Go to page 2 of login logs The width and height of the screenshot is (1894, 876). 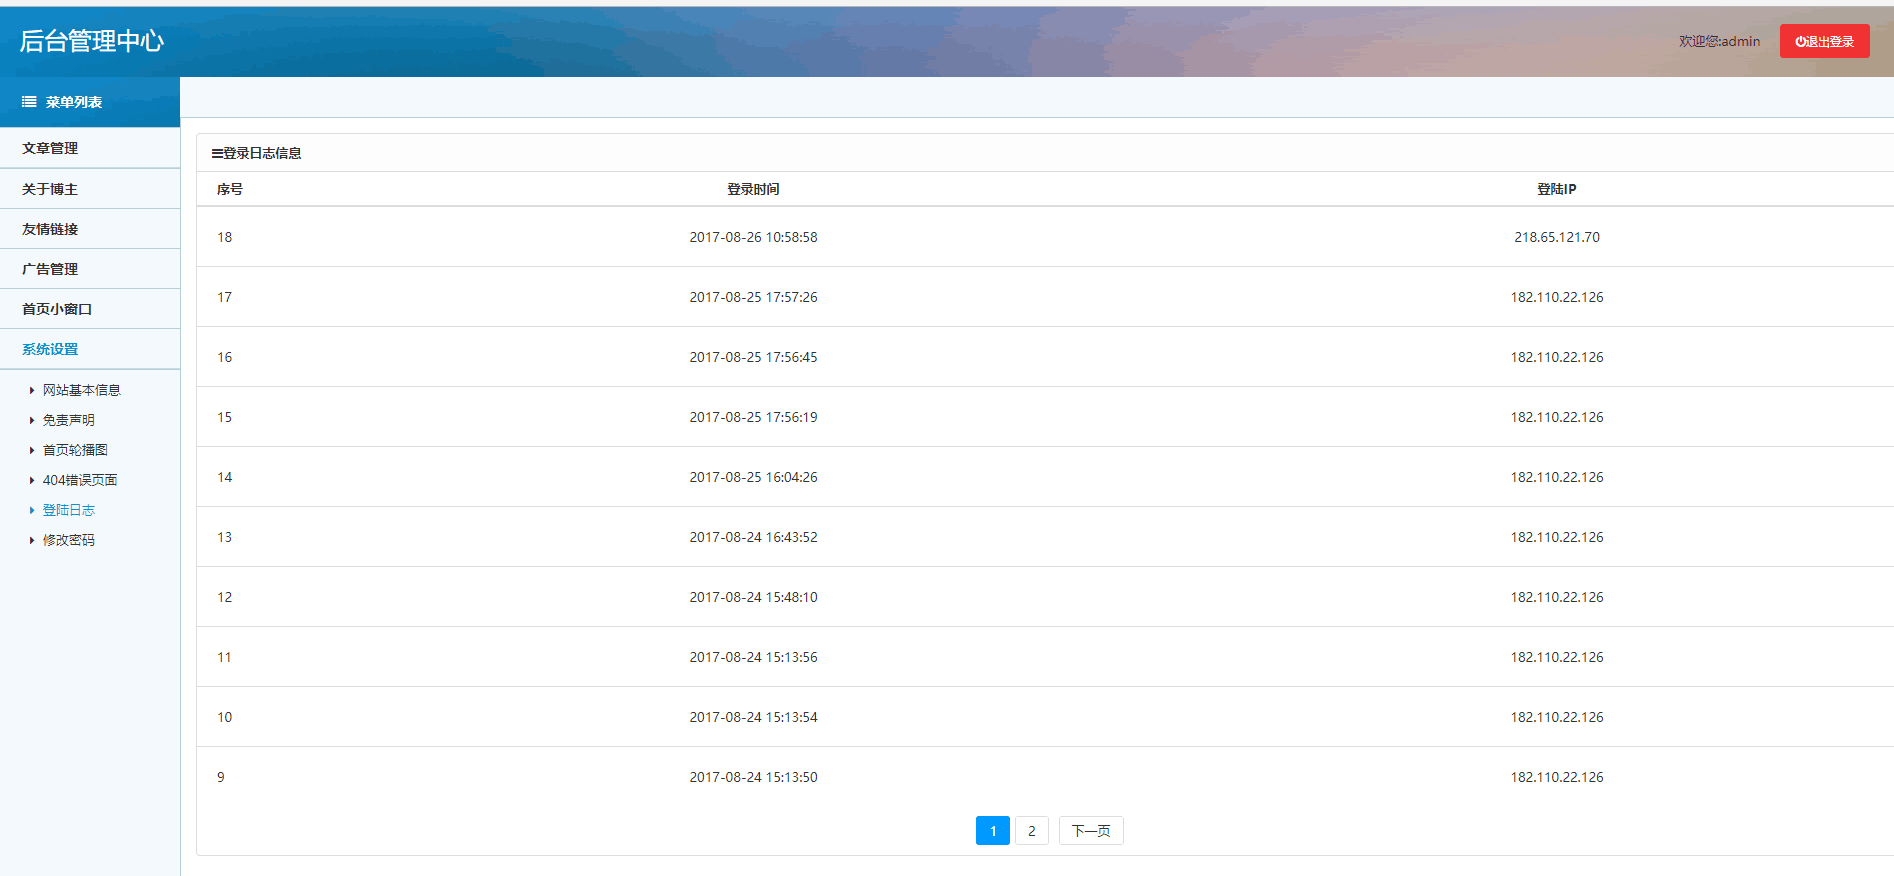(x=1031, y=831)
